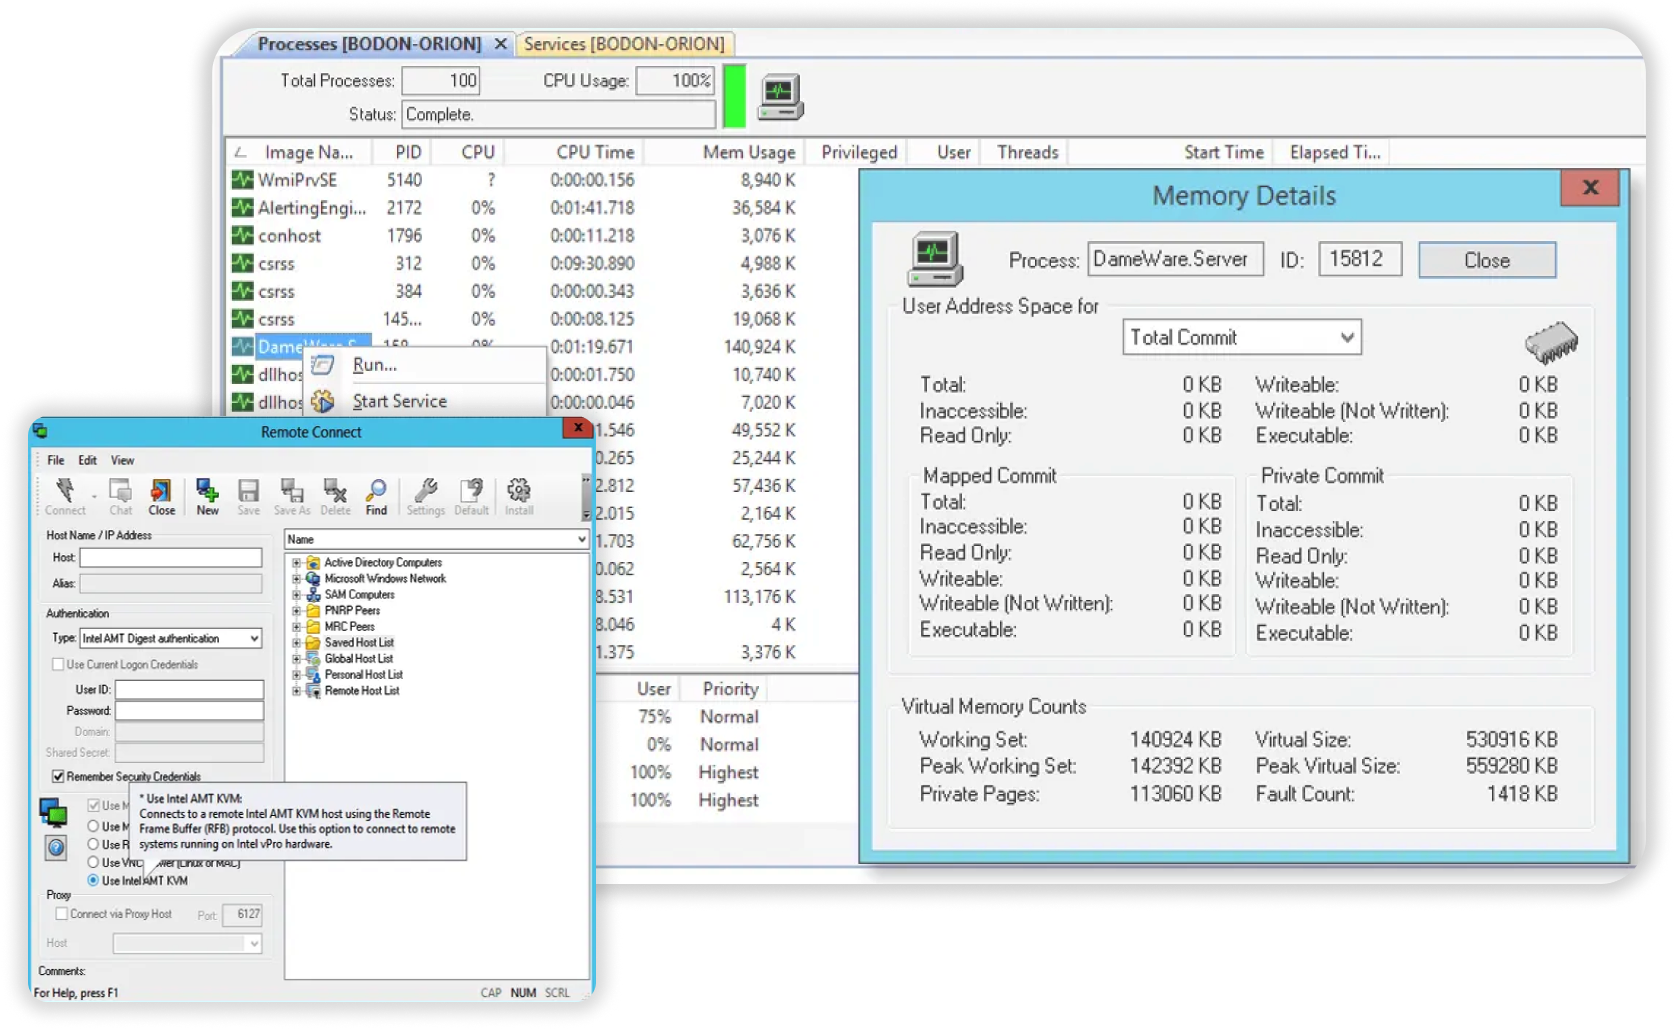
Task: Click the Close door icon in Remote Connect toolbar
Action: 161,490
